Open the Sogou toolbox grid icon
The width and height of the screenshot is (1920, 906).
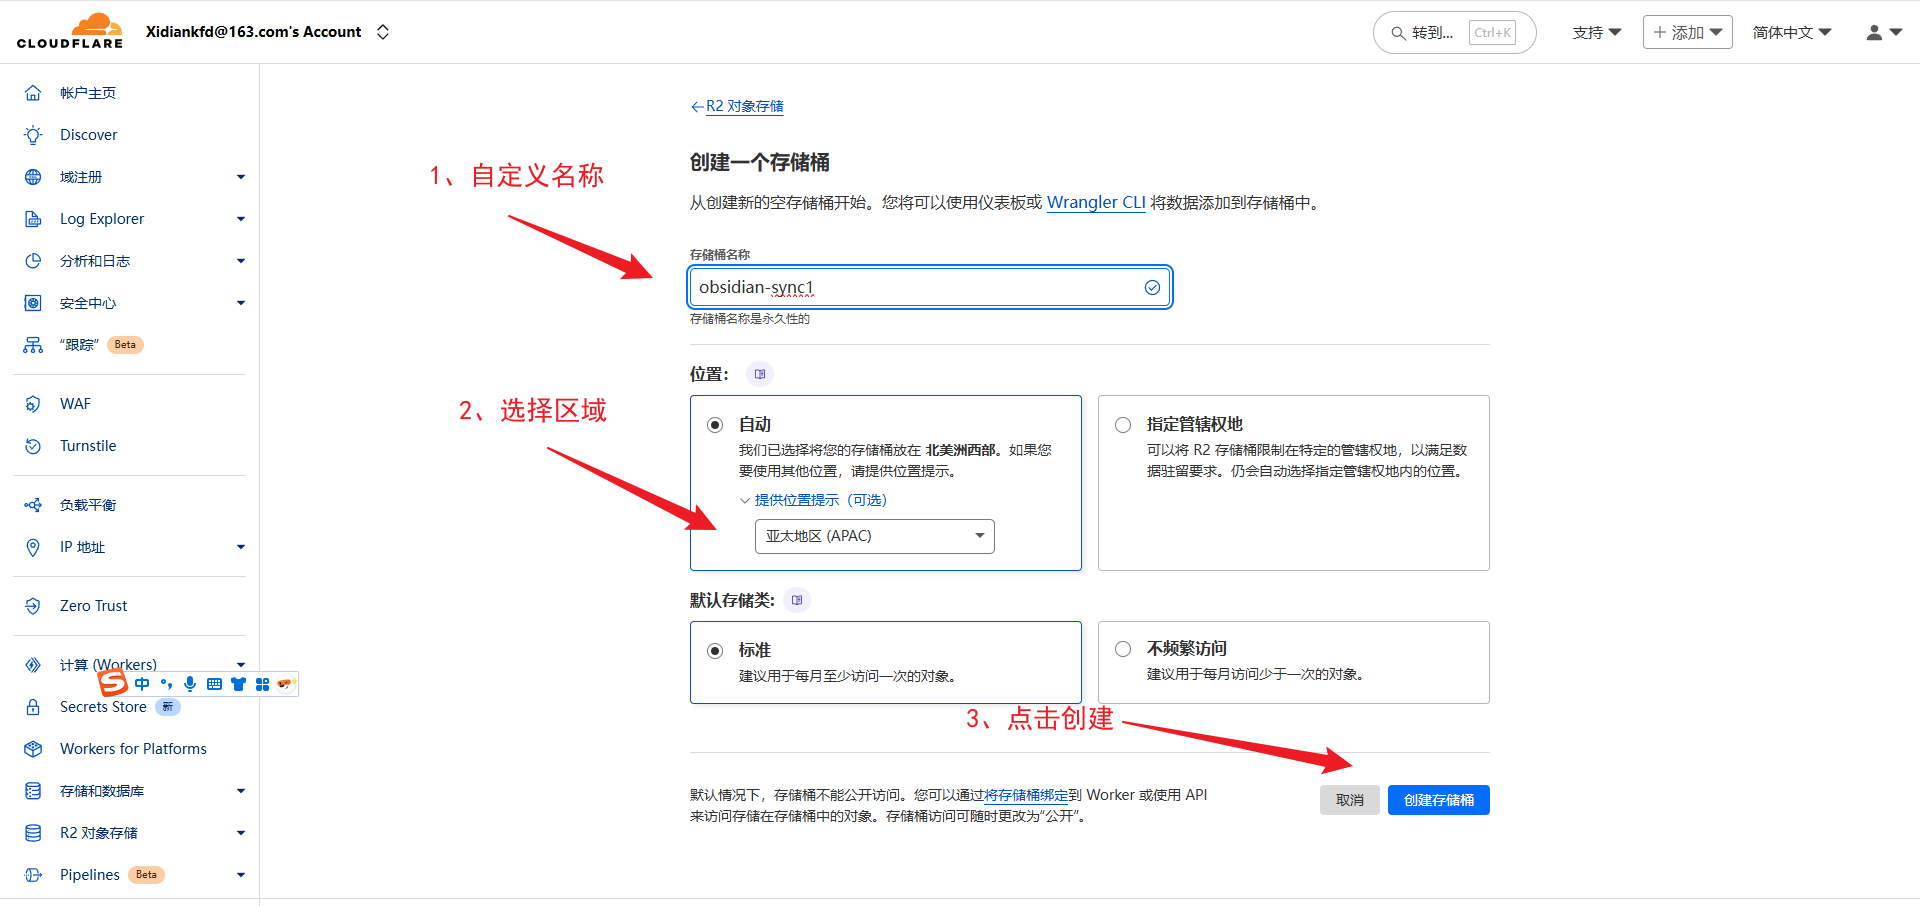tap(262, 684)
